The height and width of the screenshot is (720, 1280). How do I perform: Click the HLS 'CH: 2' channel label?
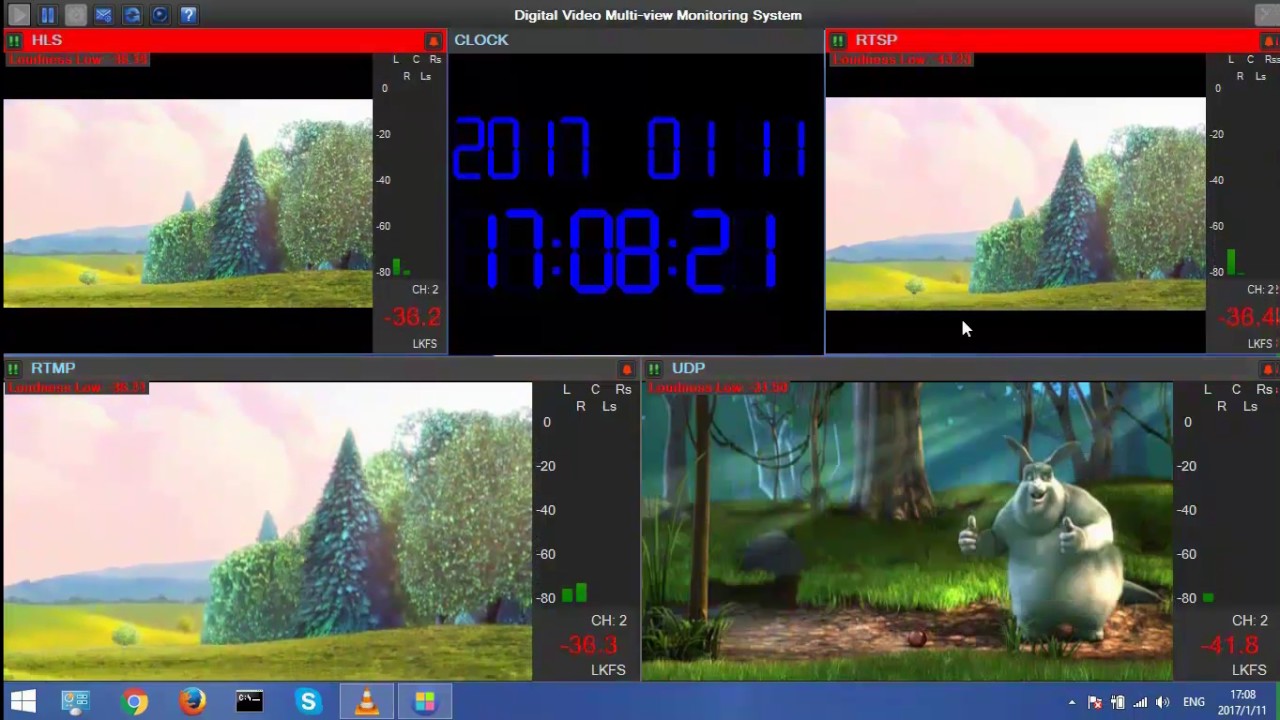pos(425,289)
